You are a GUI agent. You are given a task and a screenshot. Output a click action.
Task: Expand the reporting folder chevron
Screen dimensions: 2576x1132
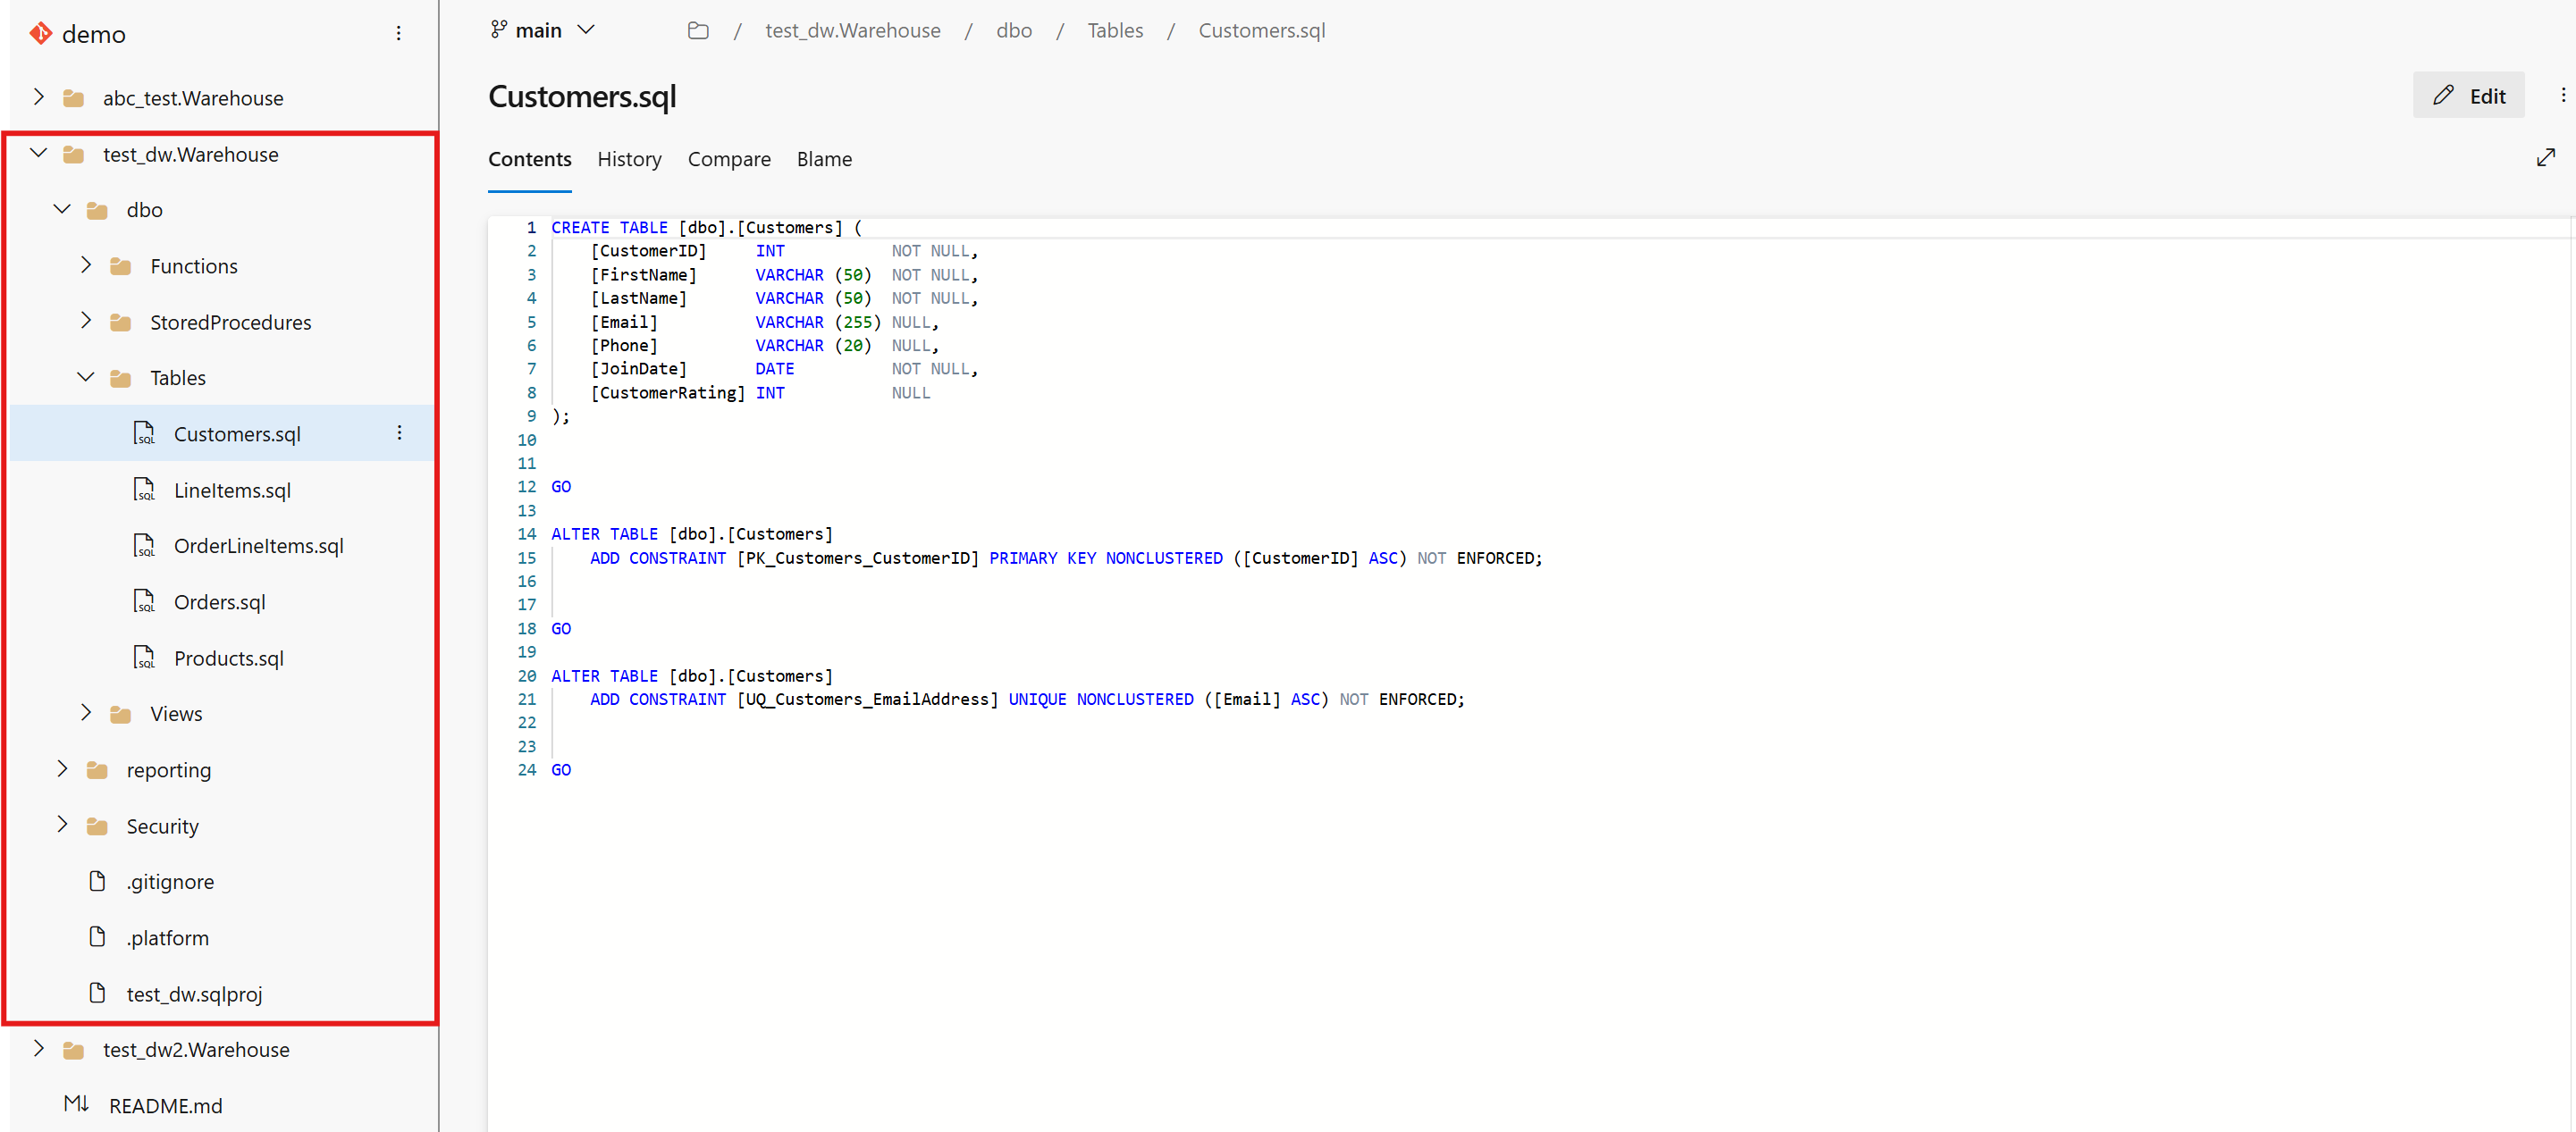click(62, 769)
